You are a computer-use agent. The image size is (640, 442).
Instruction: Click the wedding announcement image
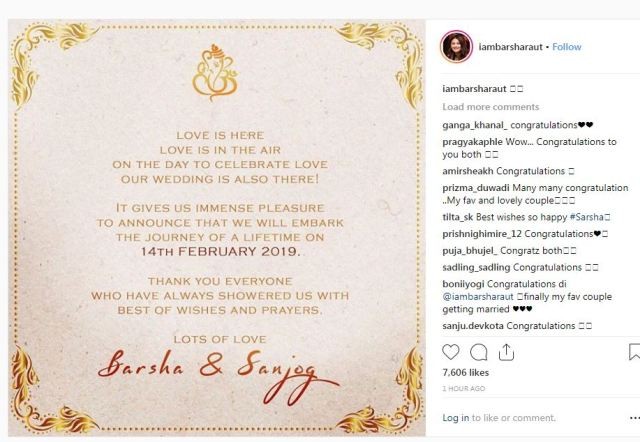215,221
